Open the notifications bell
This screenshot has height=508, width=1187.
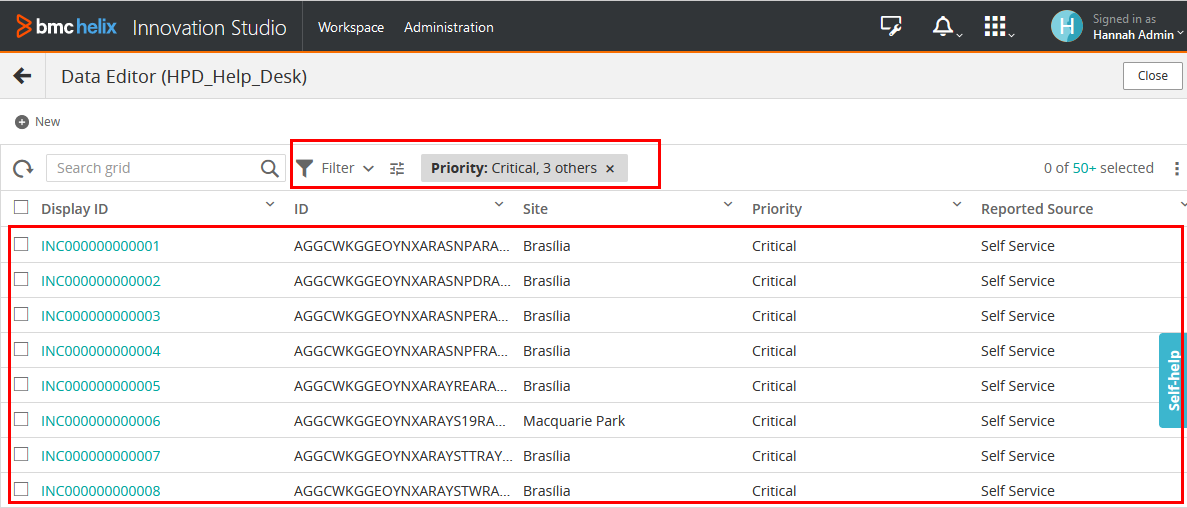pyautogui.click(x=942, y=27)
